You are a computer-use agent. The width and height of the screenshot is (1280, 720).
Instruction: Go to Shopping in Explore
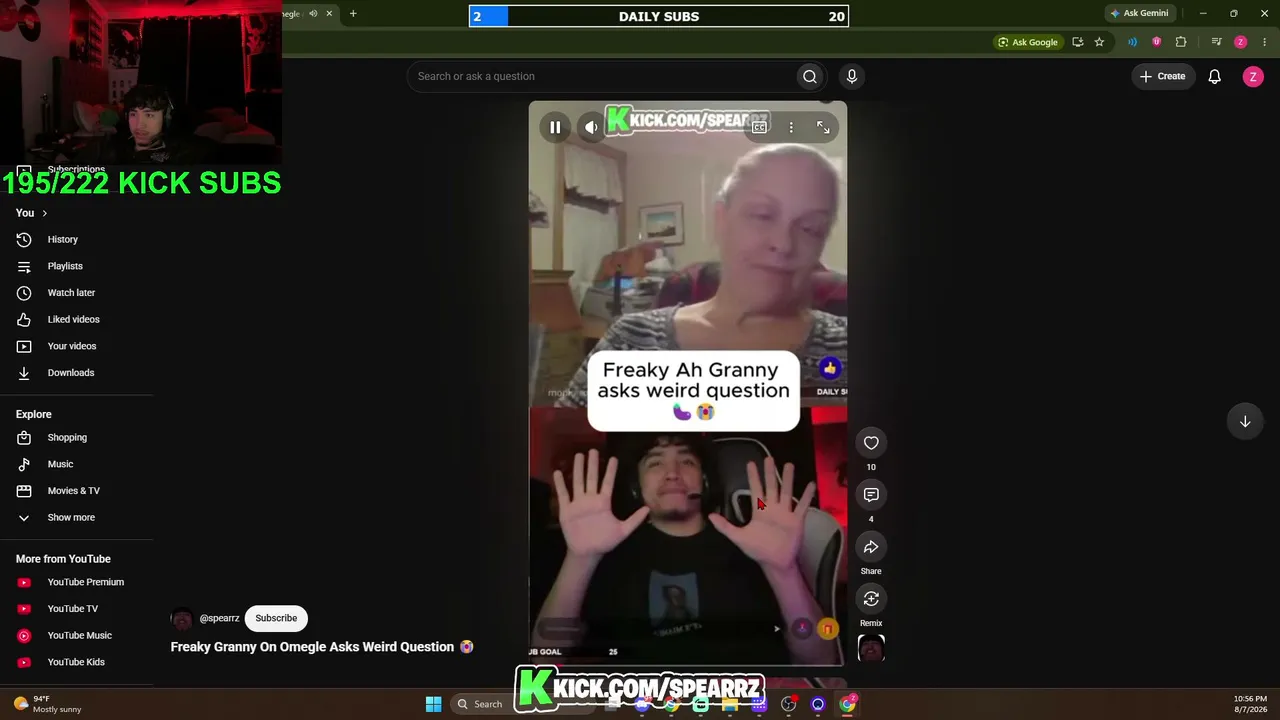click(67, 437)
